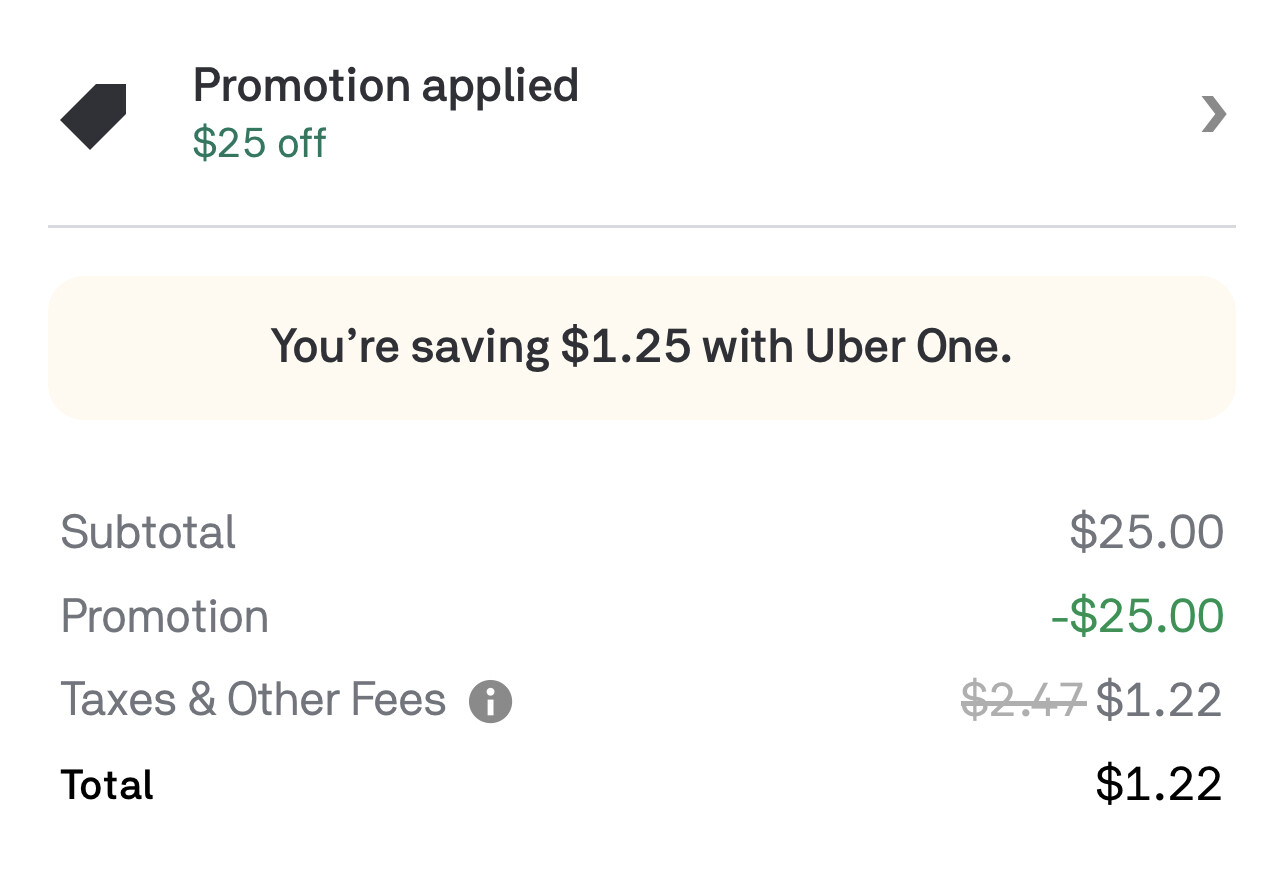Click the black tag glyph near Promotion applied
Image resolution: width=1284 pixels, height=872 pixels.
(93, 113)
